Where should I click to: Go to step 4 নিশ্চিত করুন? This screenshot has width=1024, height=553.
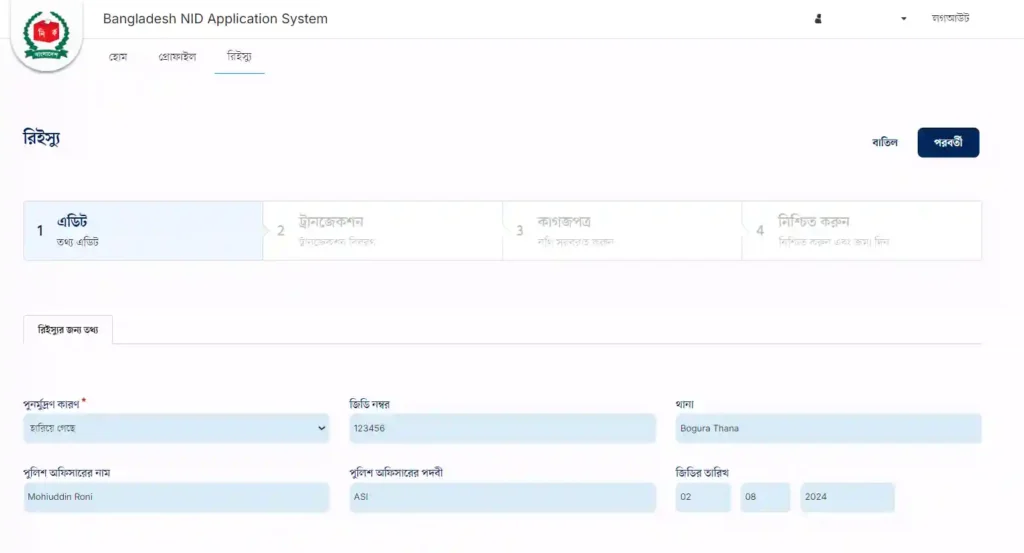pos(861,231)
